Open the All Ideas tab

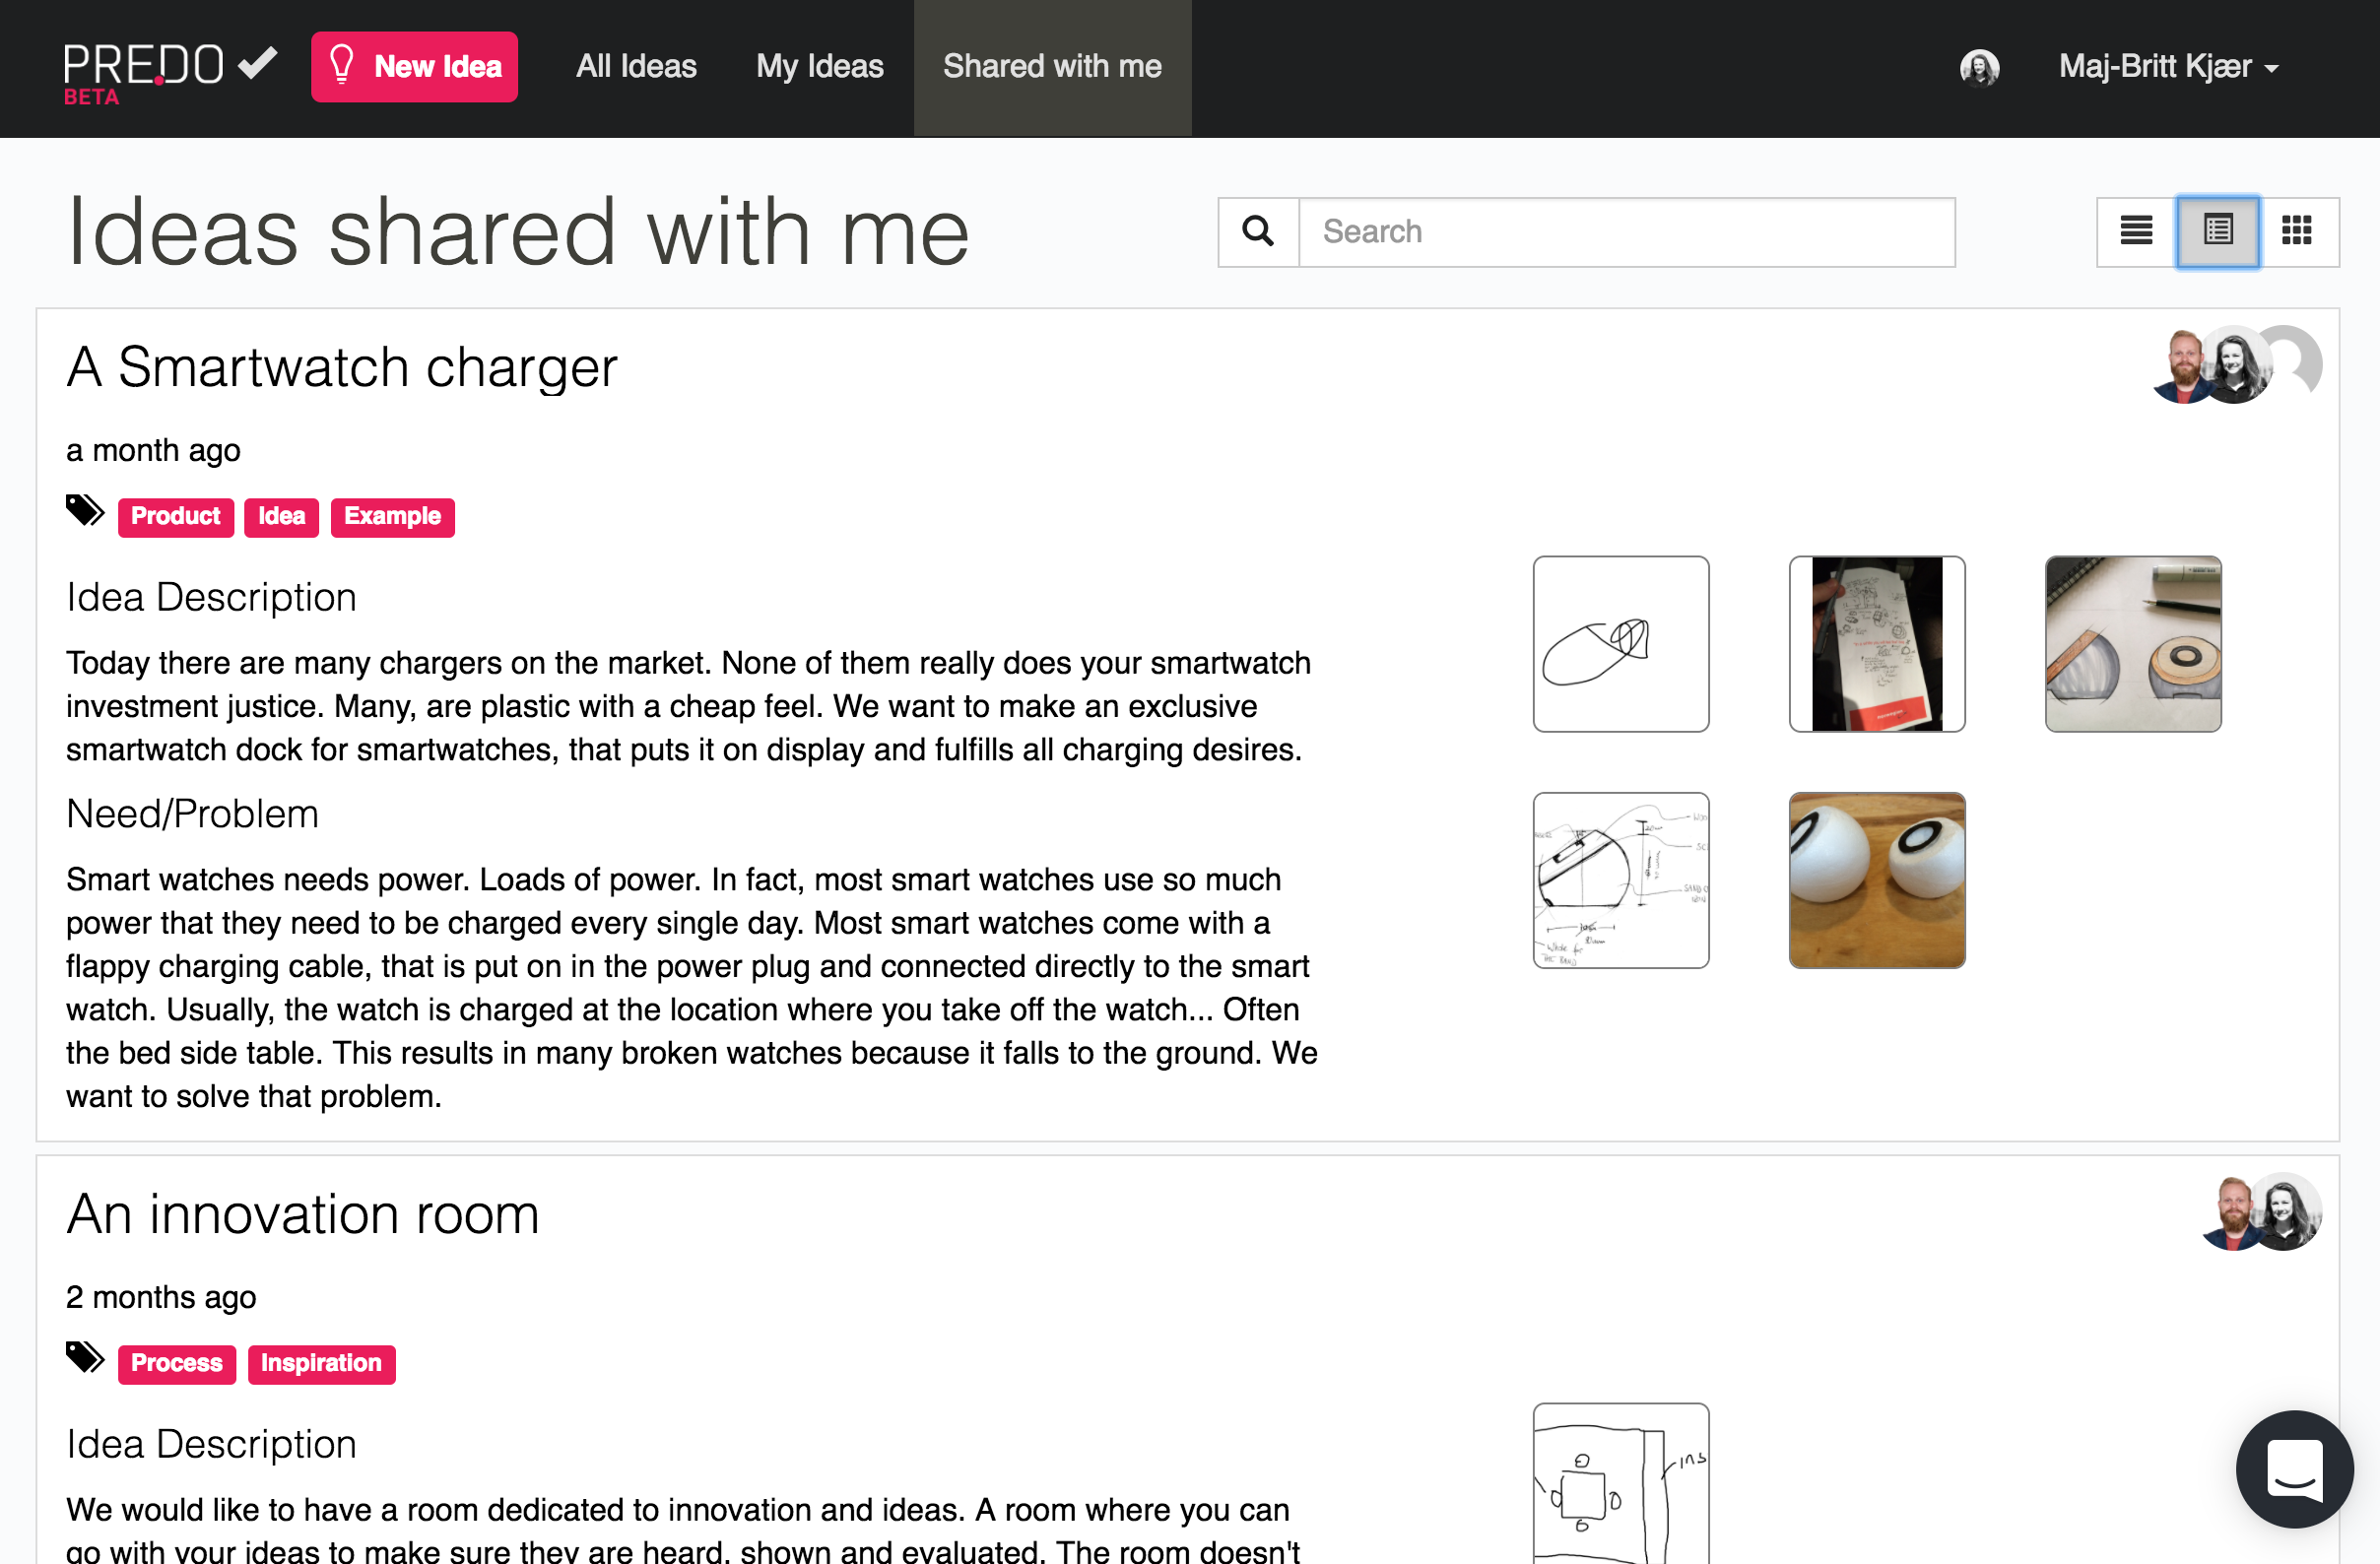coord(636,67)
